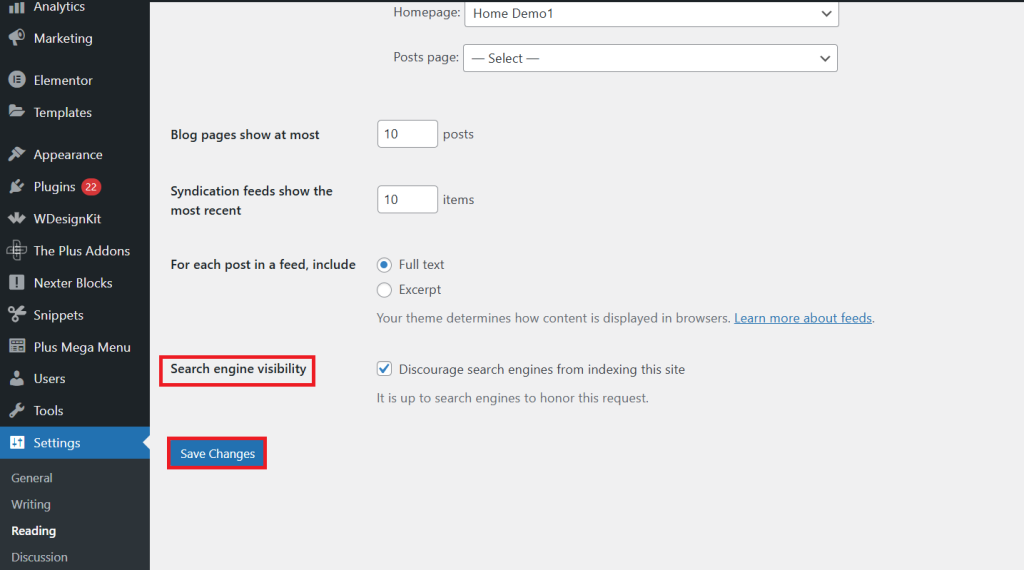1024x570 pixels.
Task: Open the Writing settings submenu item
Action: tap(31, 504)
